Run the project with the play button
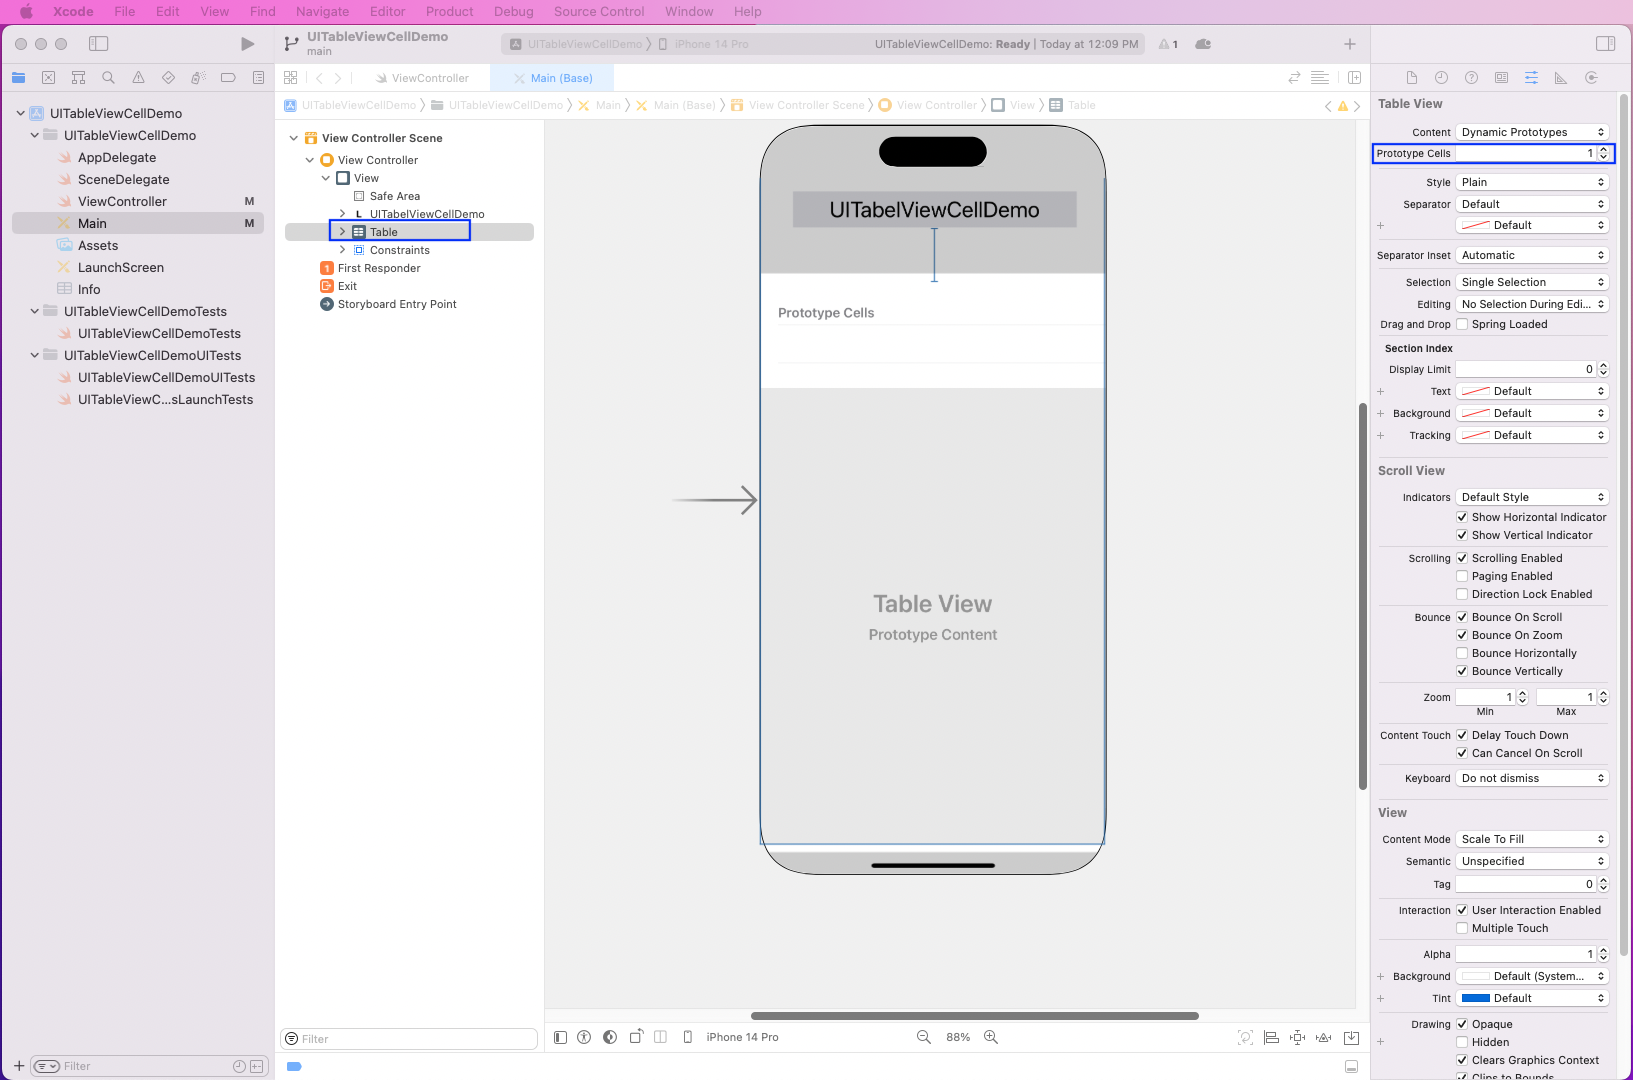Screen dimensions: 1633x1080 (247, 44)
